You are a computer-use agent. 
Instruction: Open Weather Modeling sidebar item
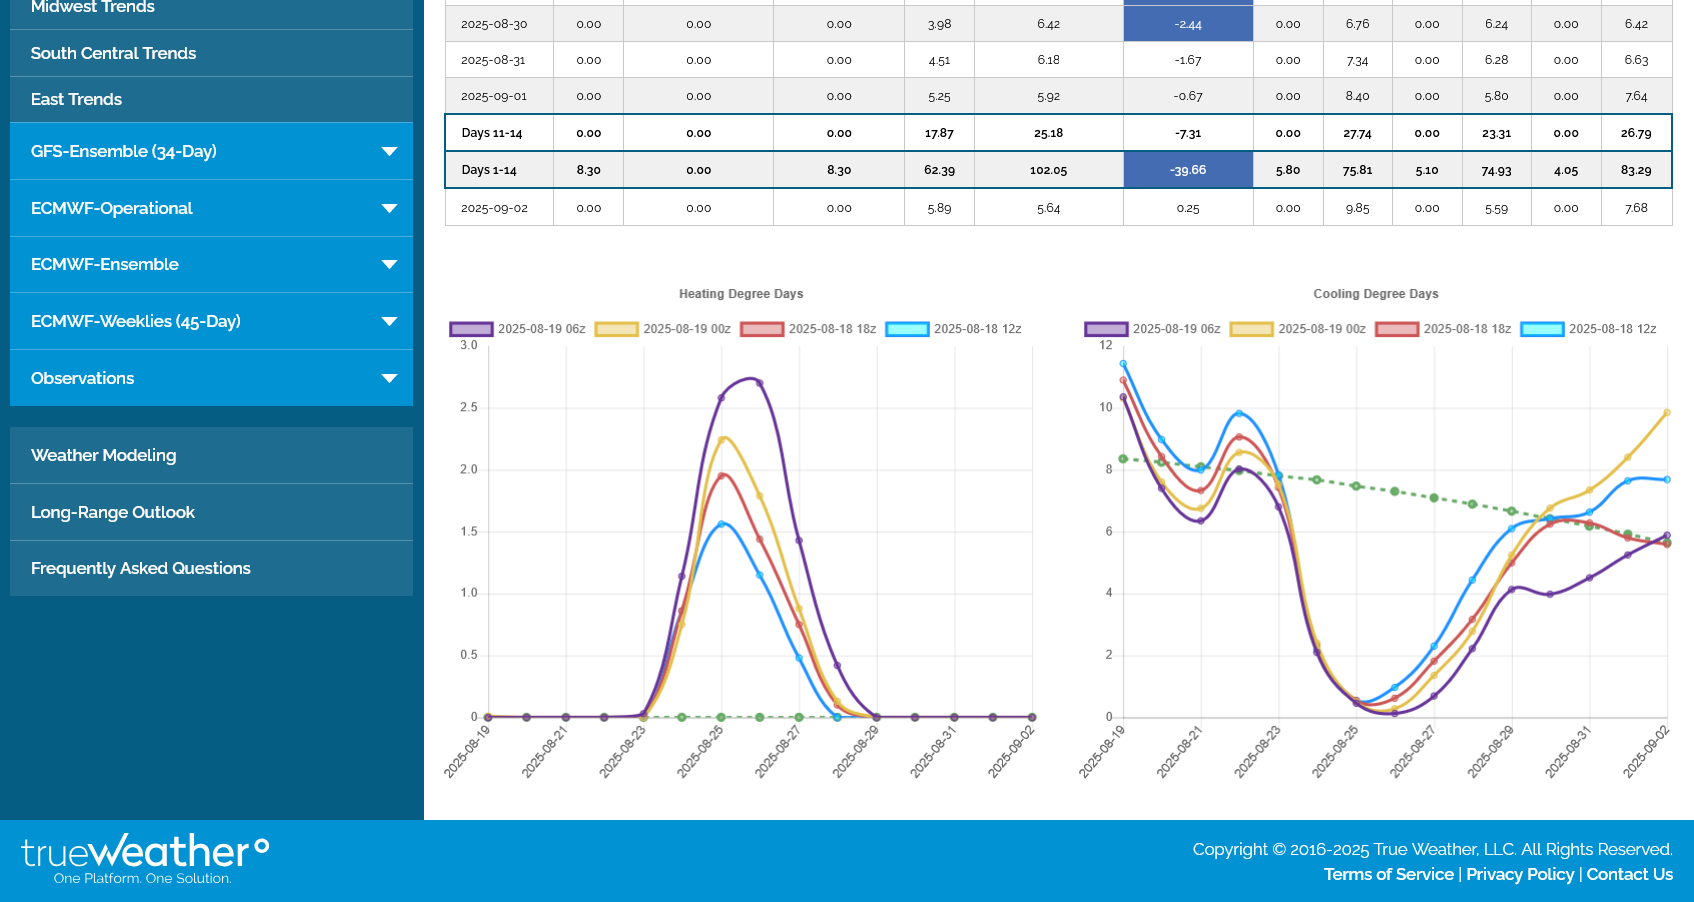(x=103, y=456)
